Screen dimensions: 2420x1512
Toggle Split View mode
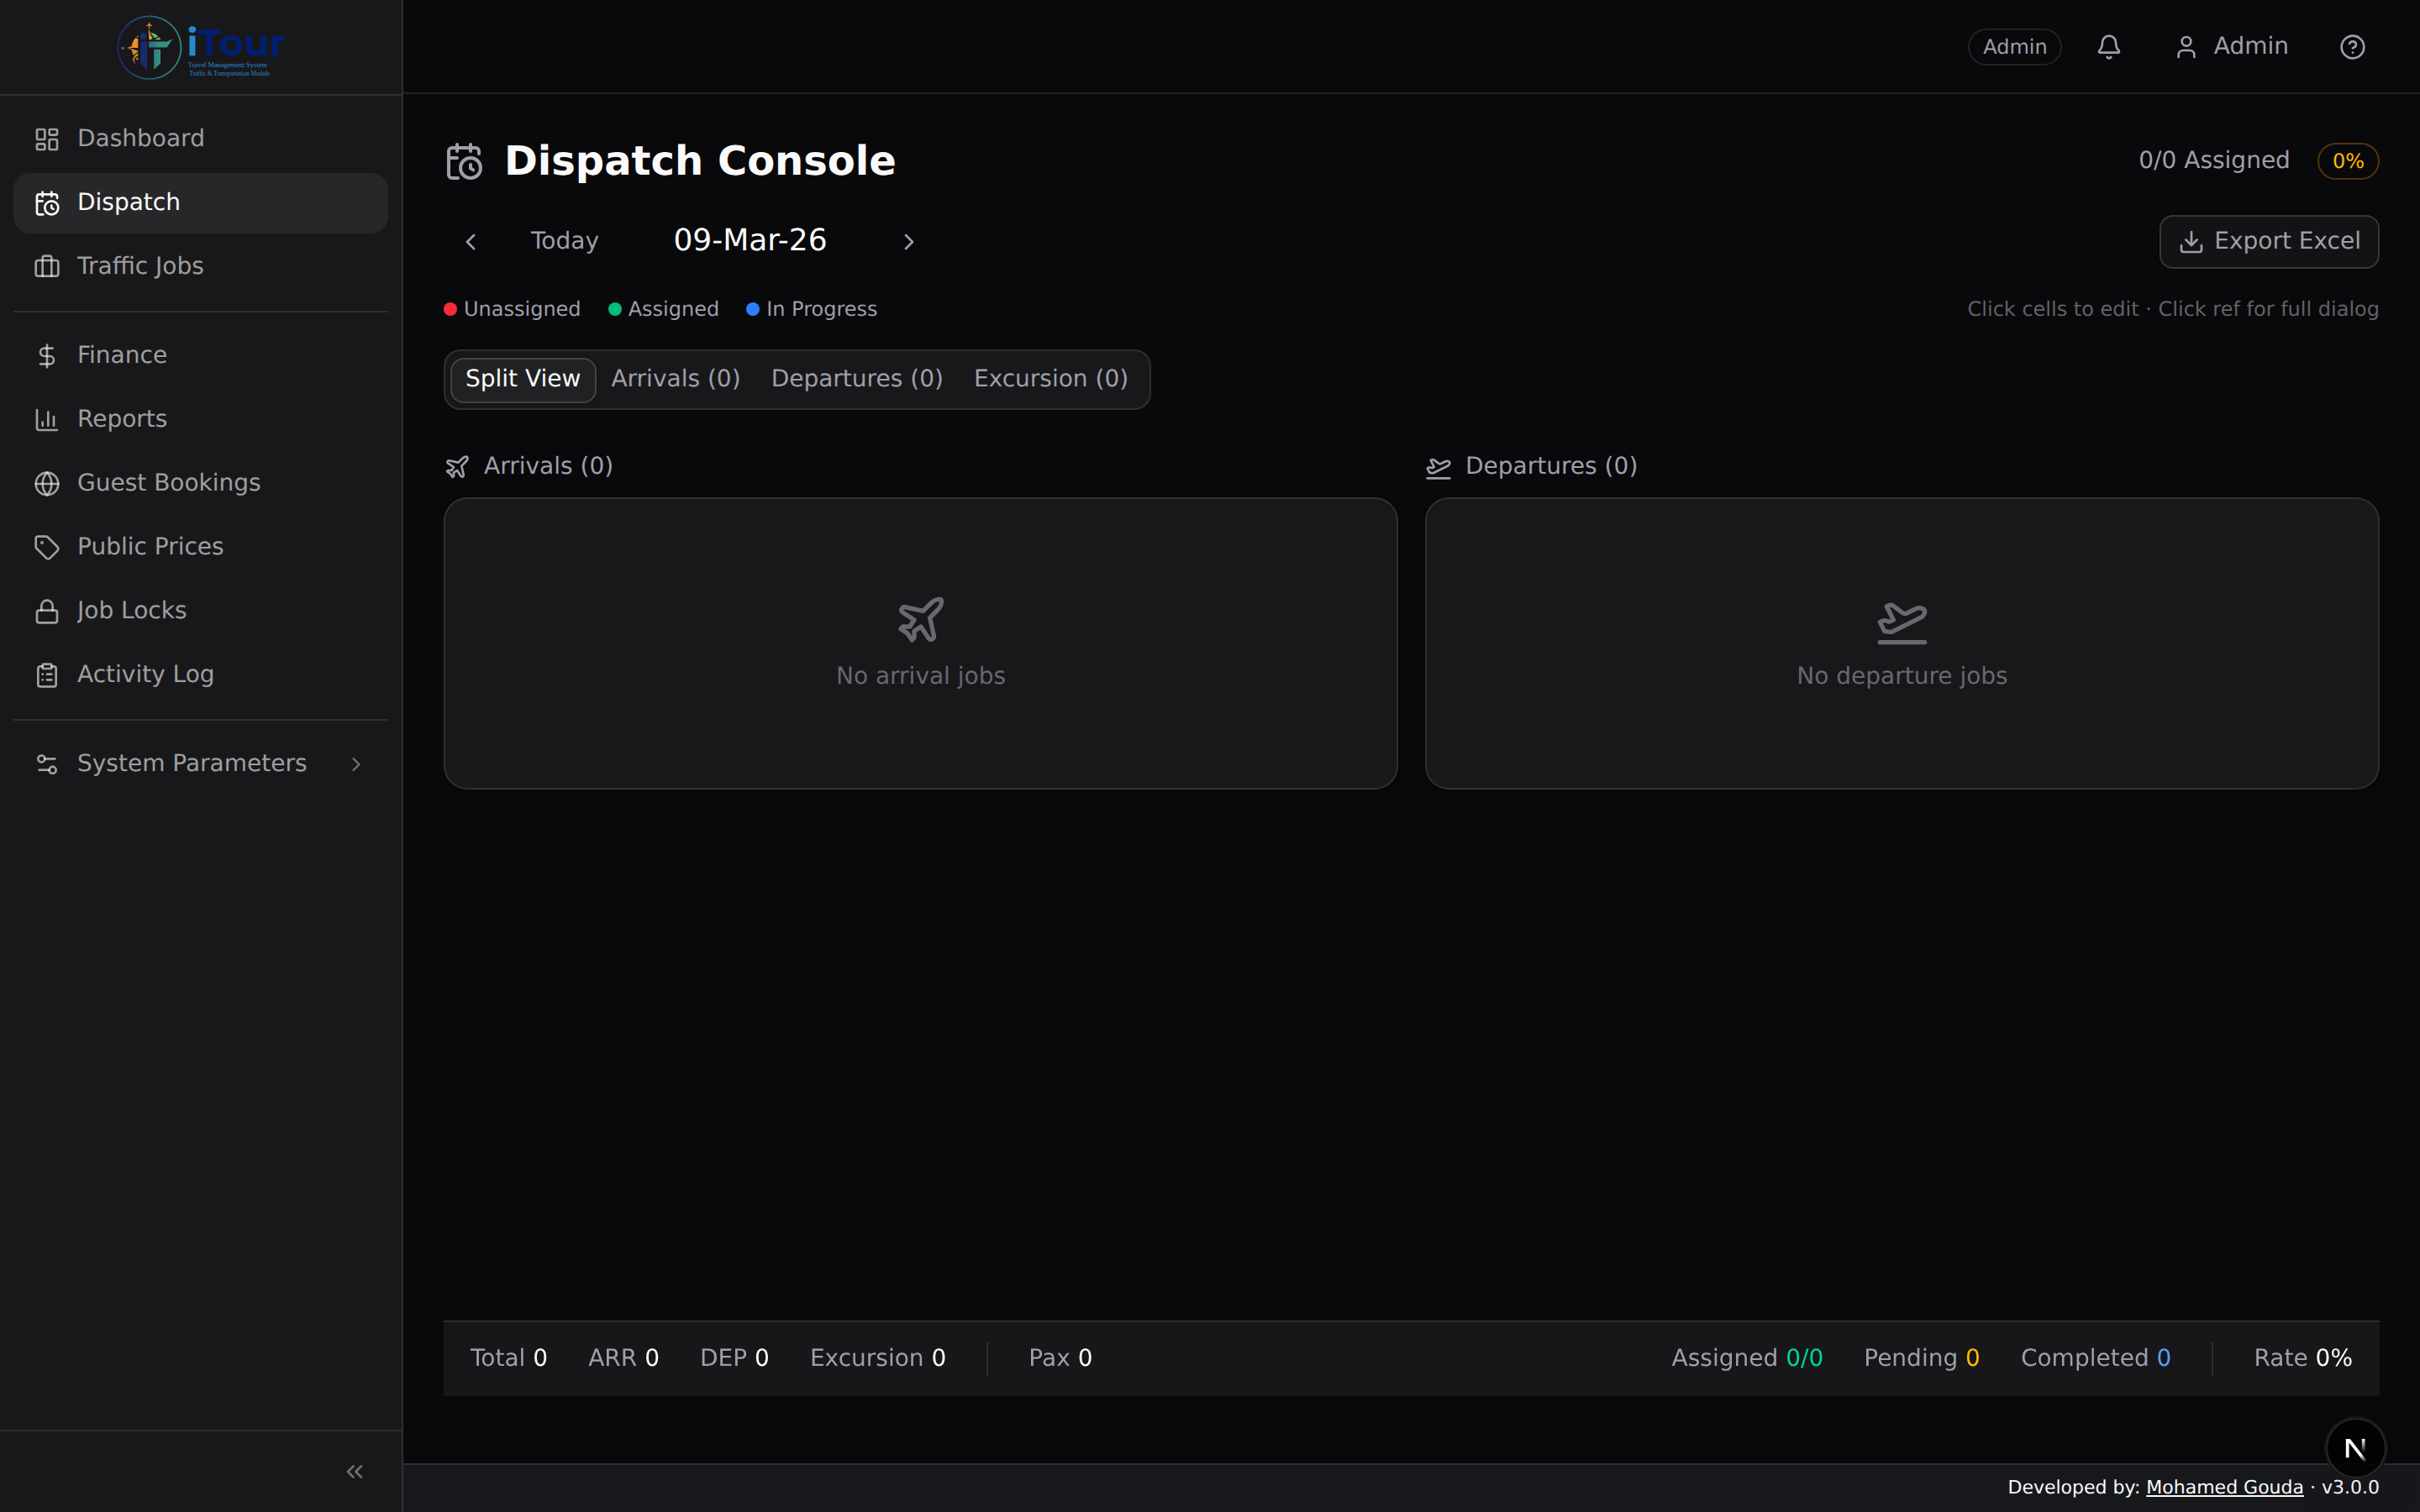523,378
